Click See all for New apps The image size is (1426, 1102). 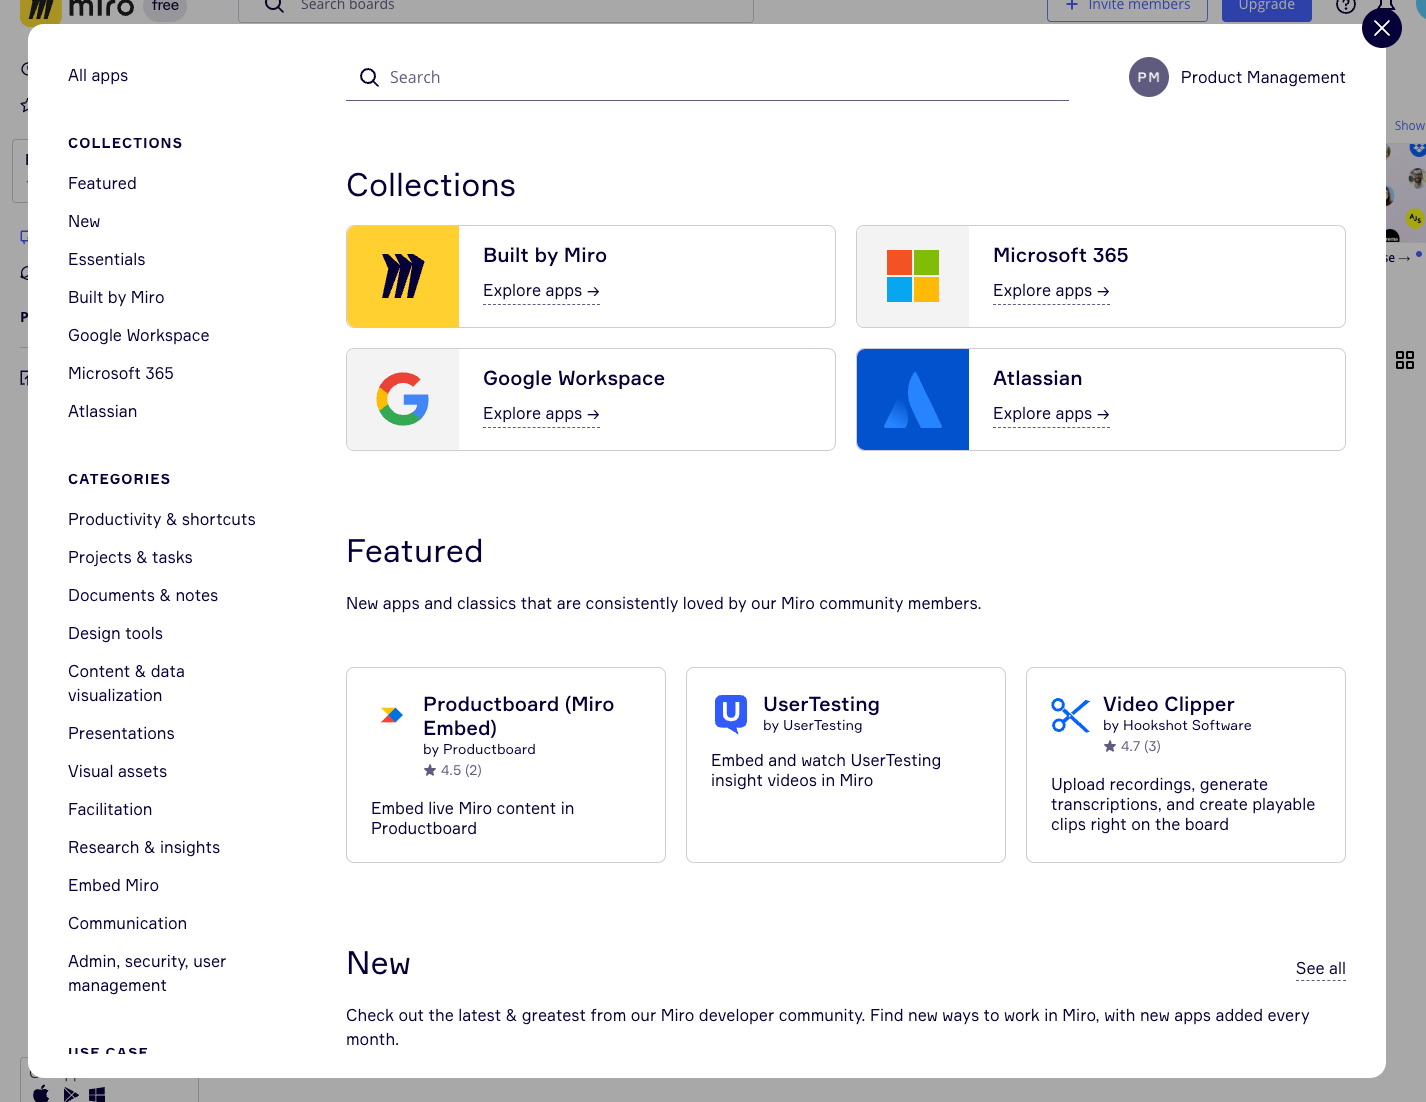[x=1320, y=968]
